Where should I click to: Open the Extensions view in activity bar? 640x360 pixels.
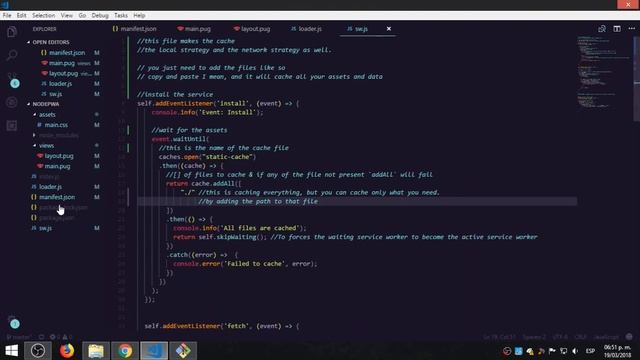12,125
